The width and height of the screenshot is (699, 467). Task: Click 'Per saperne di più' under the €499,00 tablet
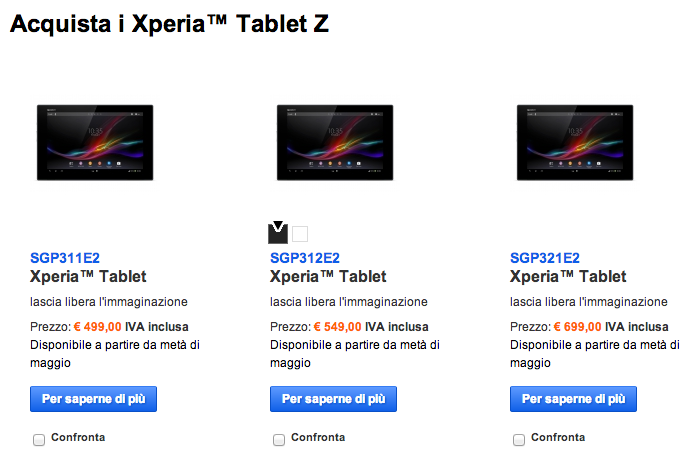(94, 399)
